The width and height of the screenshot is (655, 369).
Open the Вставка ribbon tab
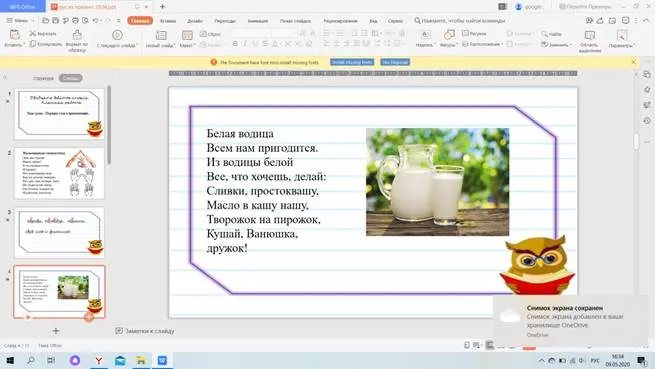tap(168, 20)
